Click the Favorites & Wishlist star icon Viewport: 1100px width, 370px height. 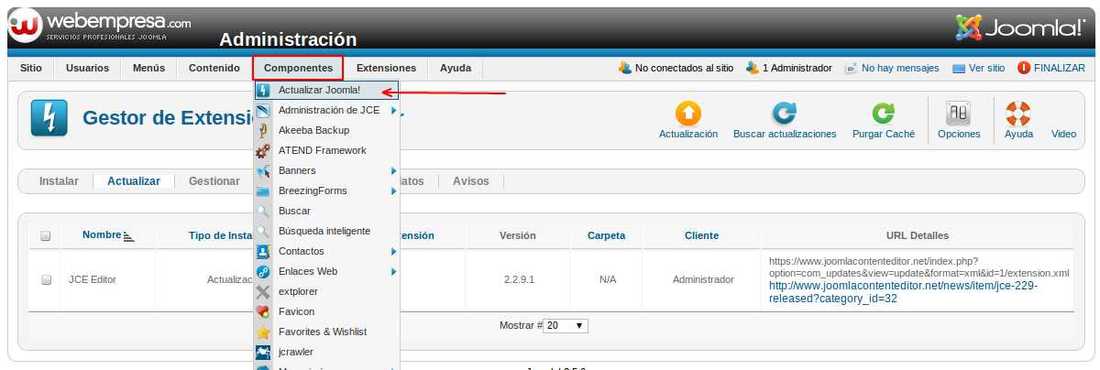(263, 332)
